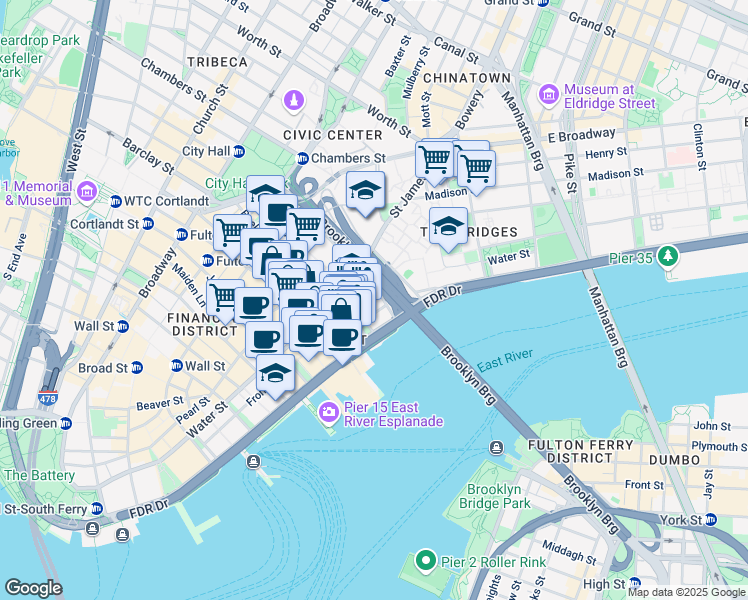Click the South Ferry MTA subway icon
The height and width of the screenshot is (600, 748).
tap(97, 509)
